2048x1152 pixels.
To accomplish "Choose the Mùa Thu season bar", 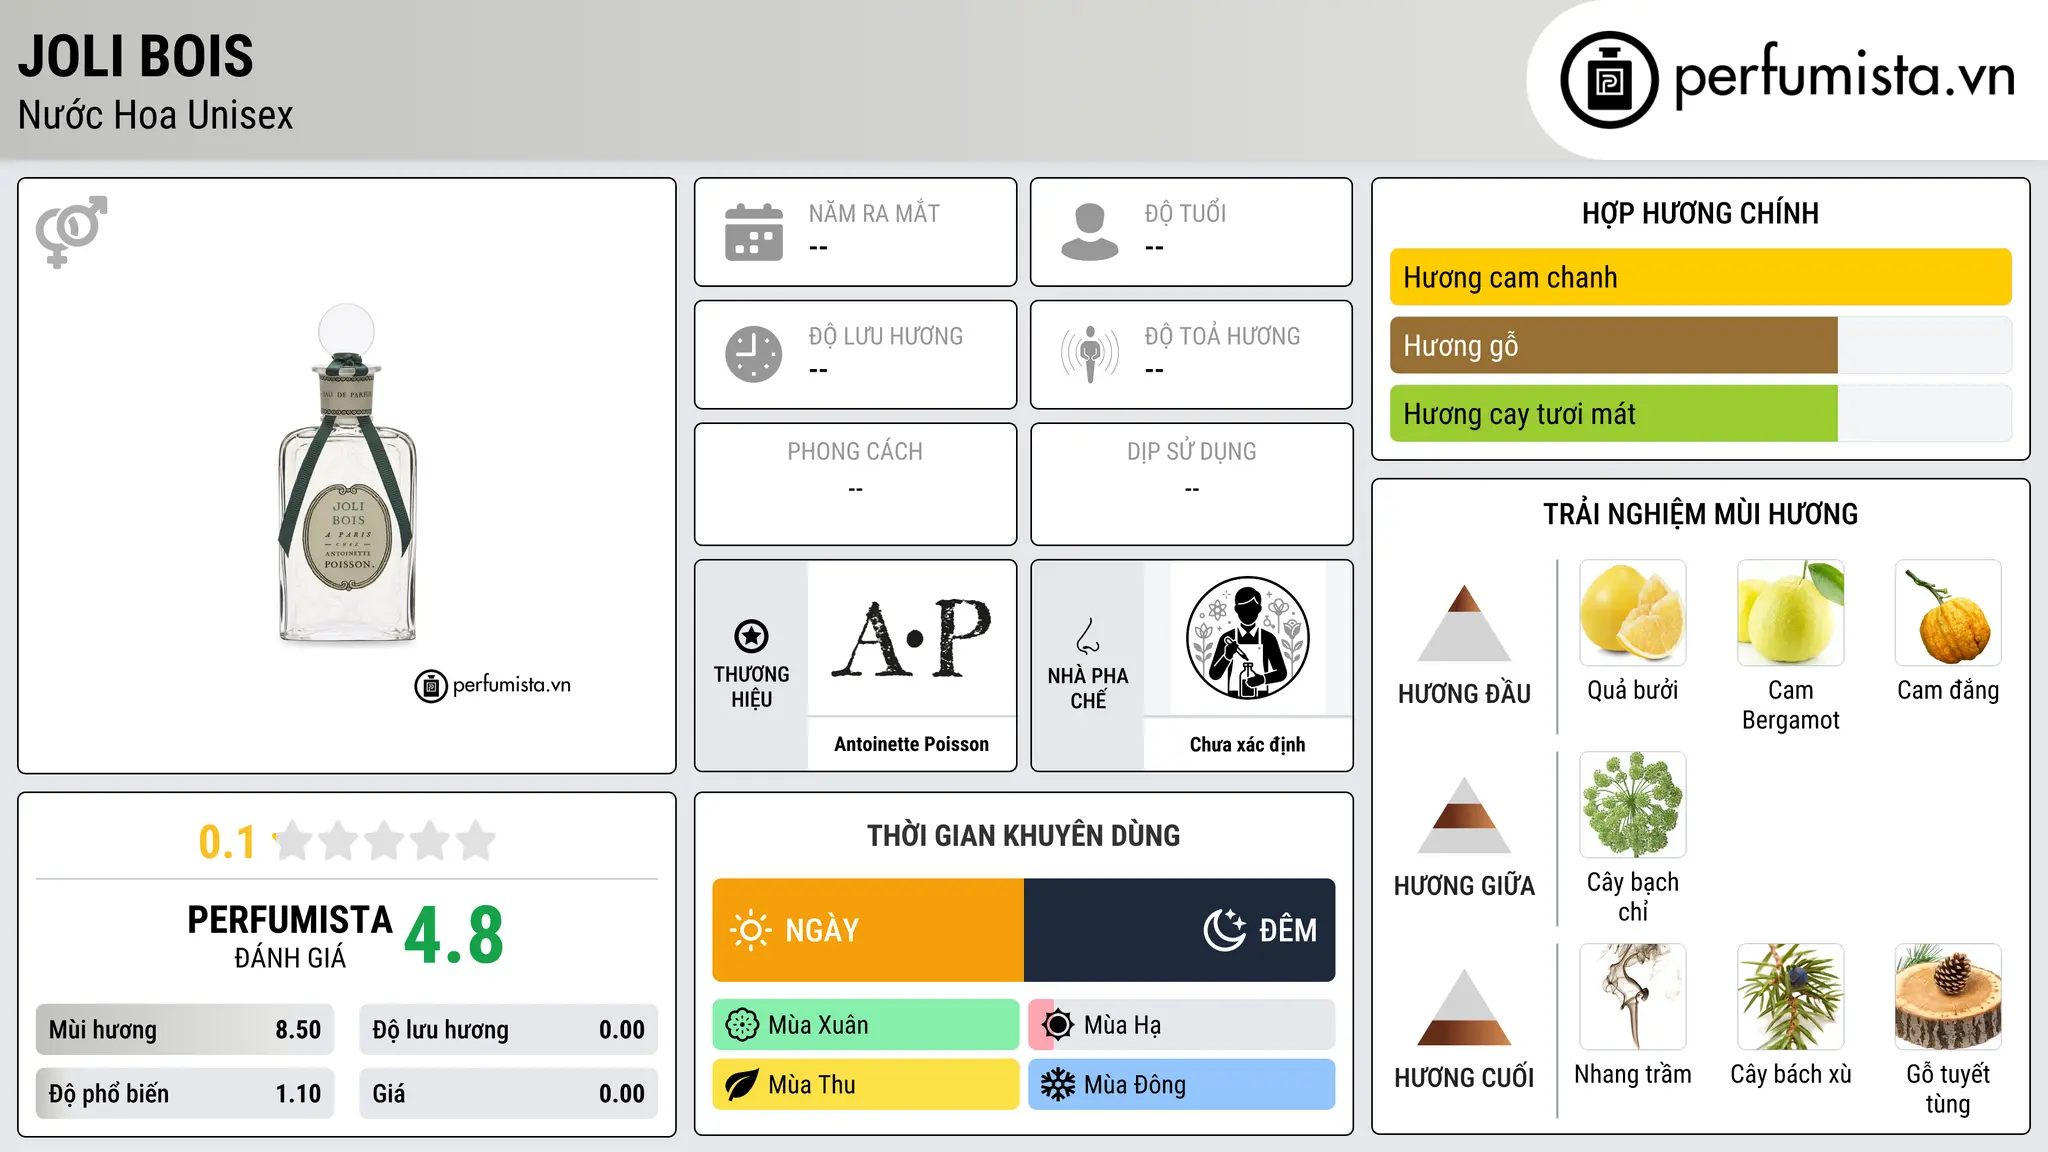I will [866, 1085].
